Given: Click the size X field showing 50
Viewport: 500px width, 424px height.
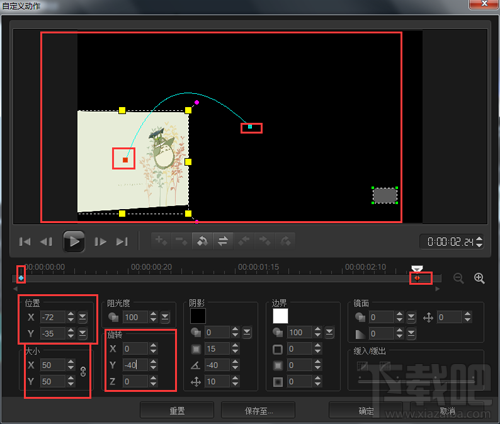Looking at the screenshot, I should pos(53,365).
